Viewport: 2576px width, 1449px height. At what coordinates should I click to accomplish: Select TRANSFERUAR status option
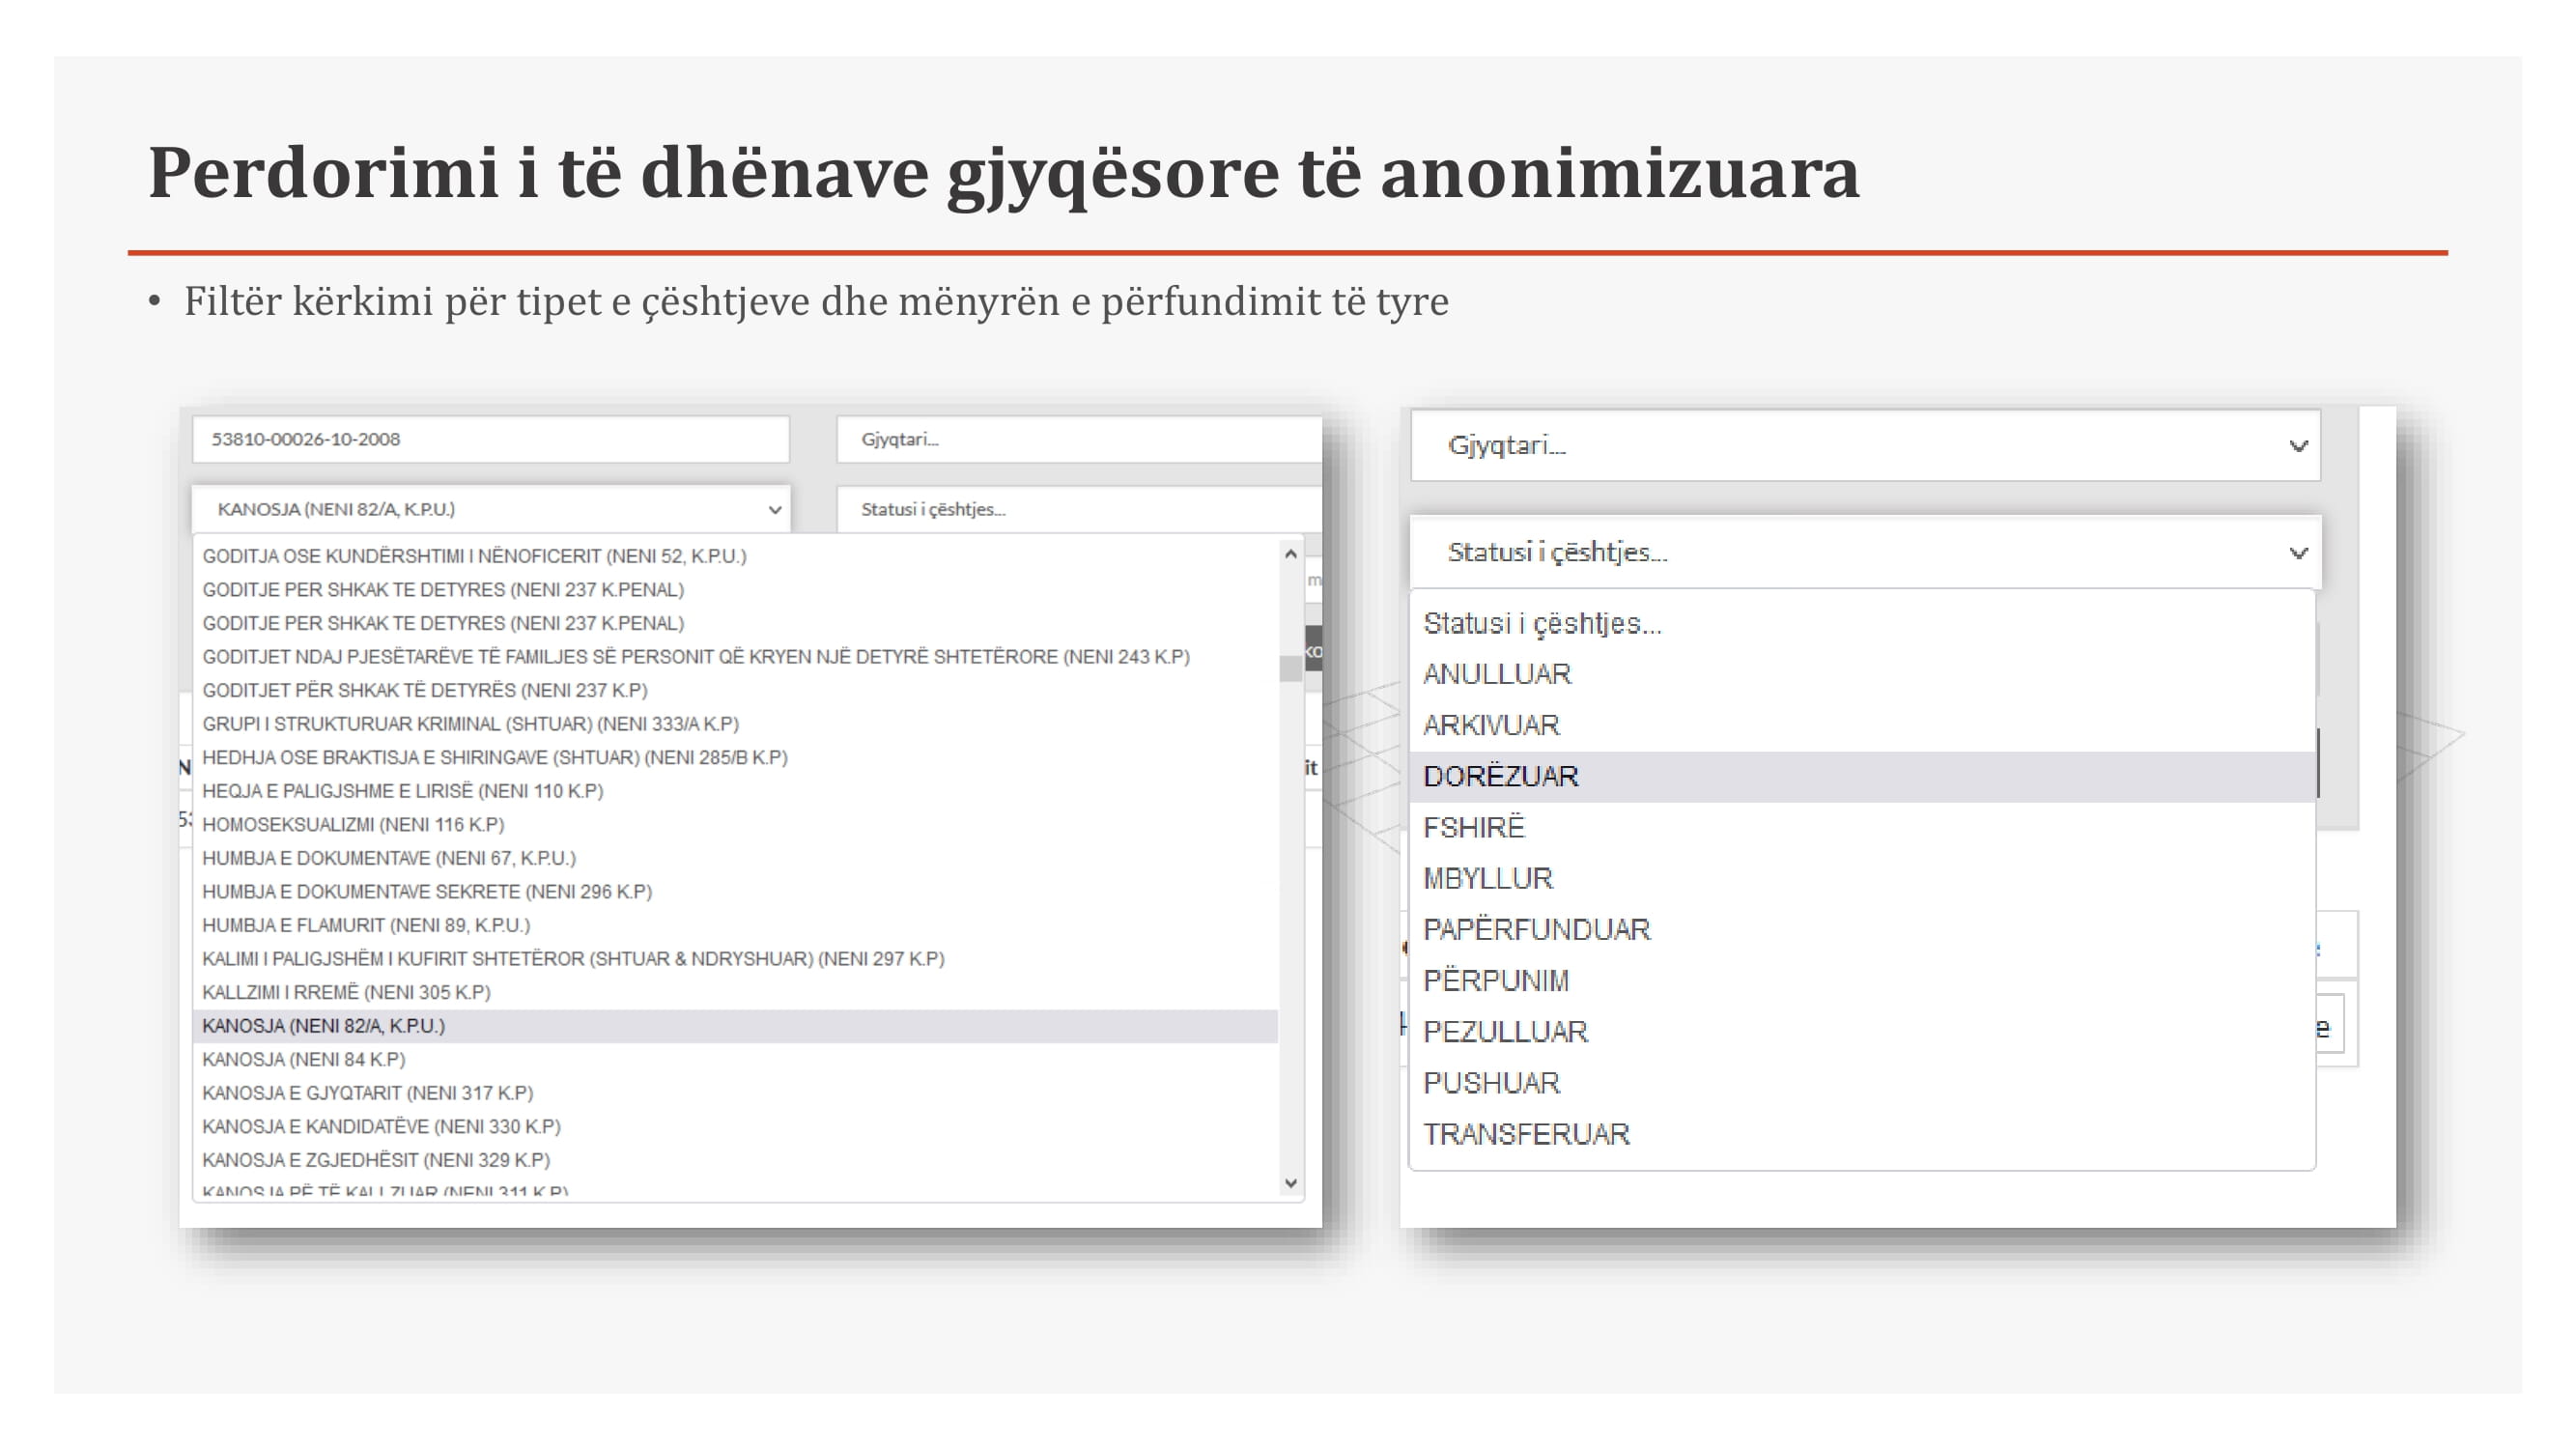click(1526, 1133)
